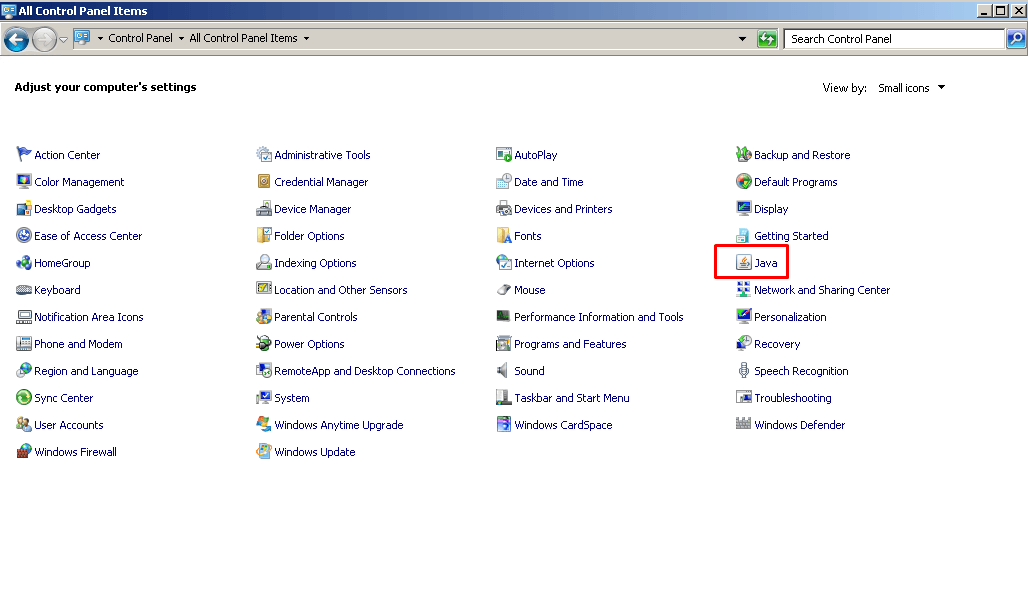Open the Device Manager icon

click(264, 209)
